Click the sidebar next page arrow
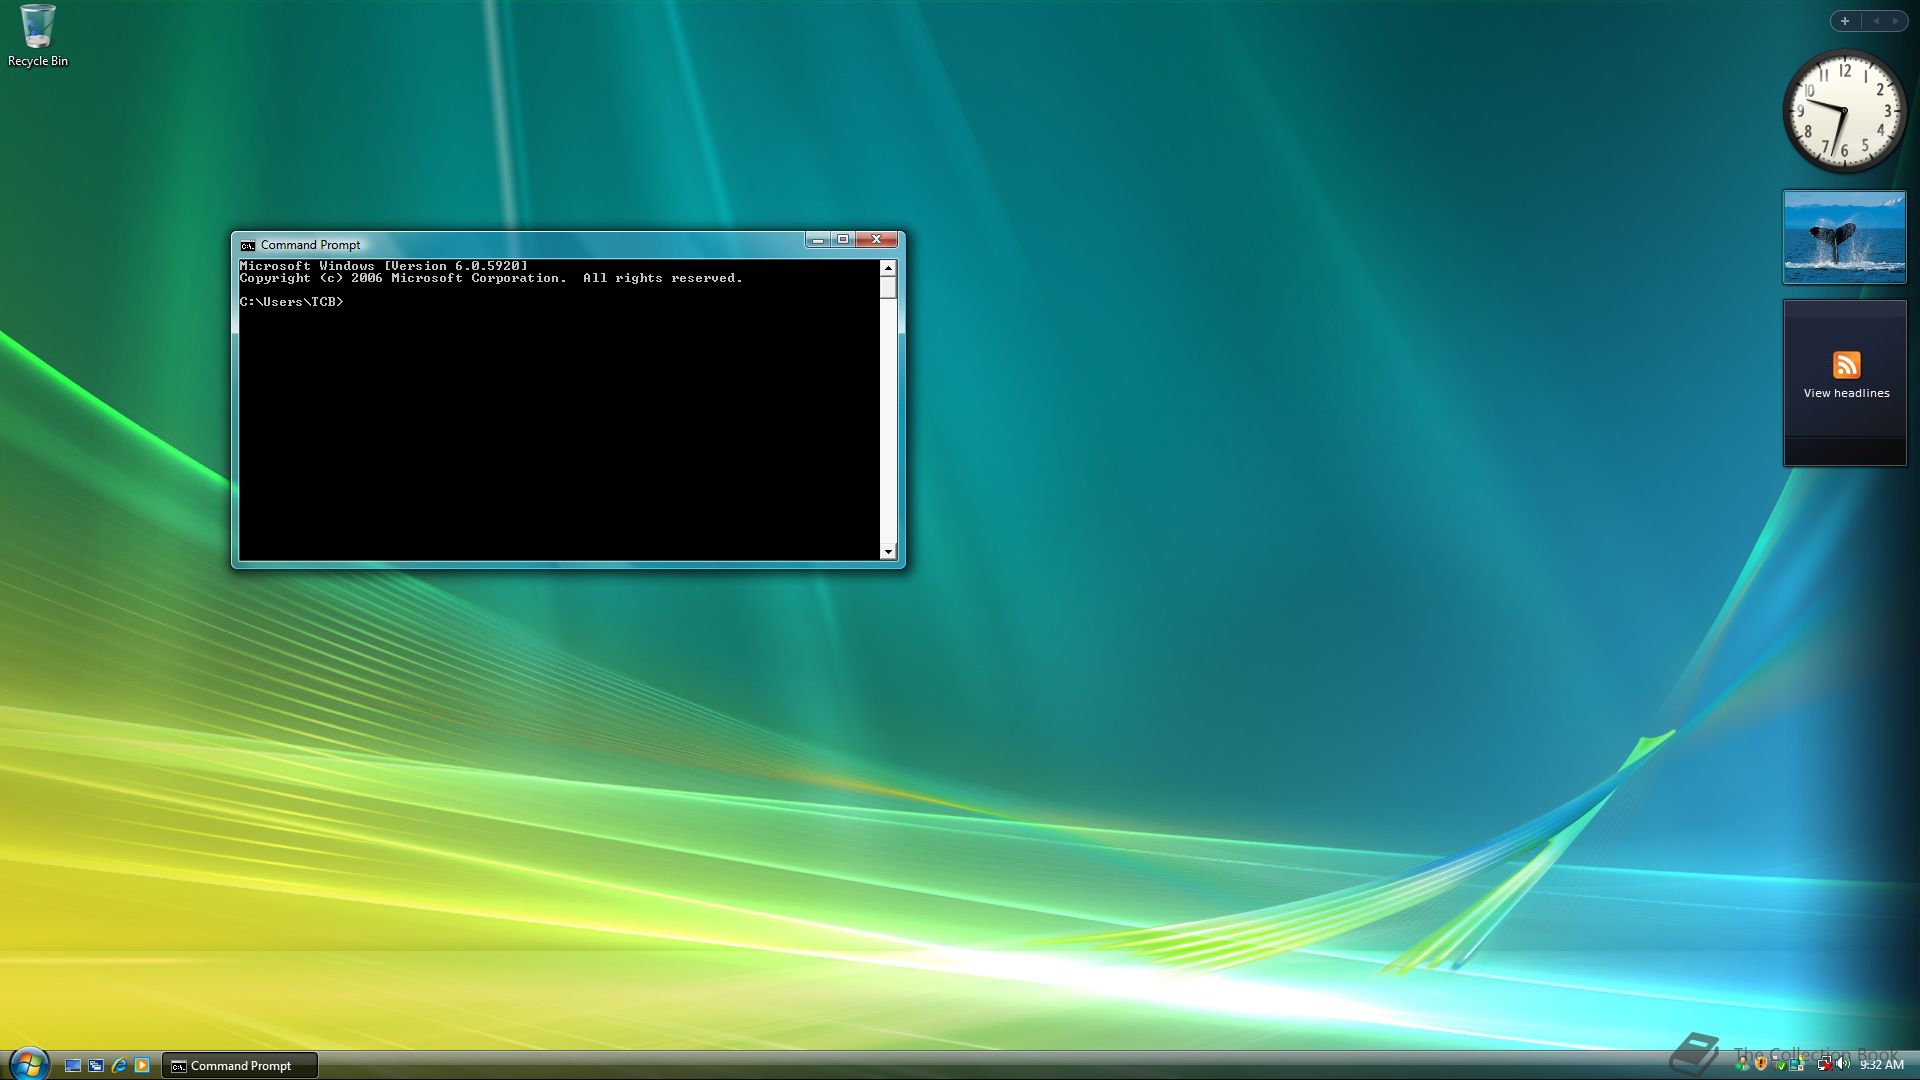 1895,21
